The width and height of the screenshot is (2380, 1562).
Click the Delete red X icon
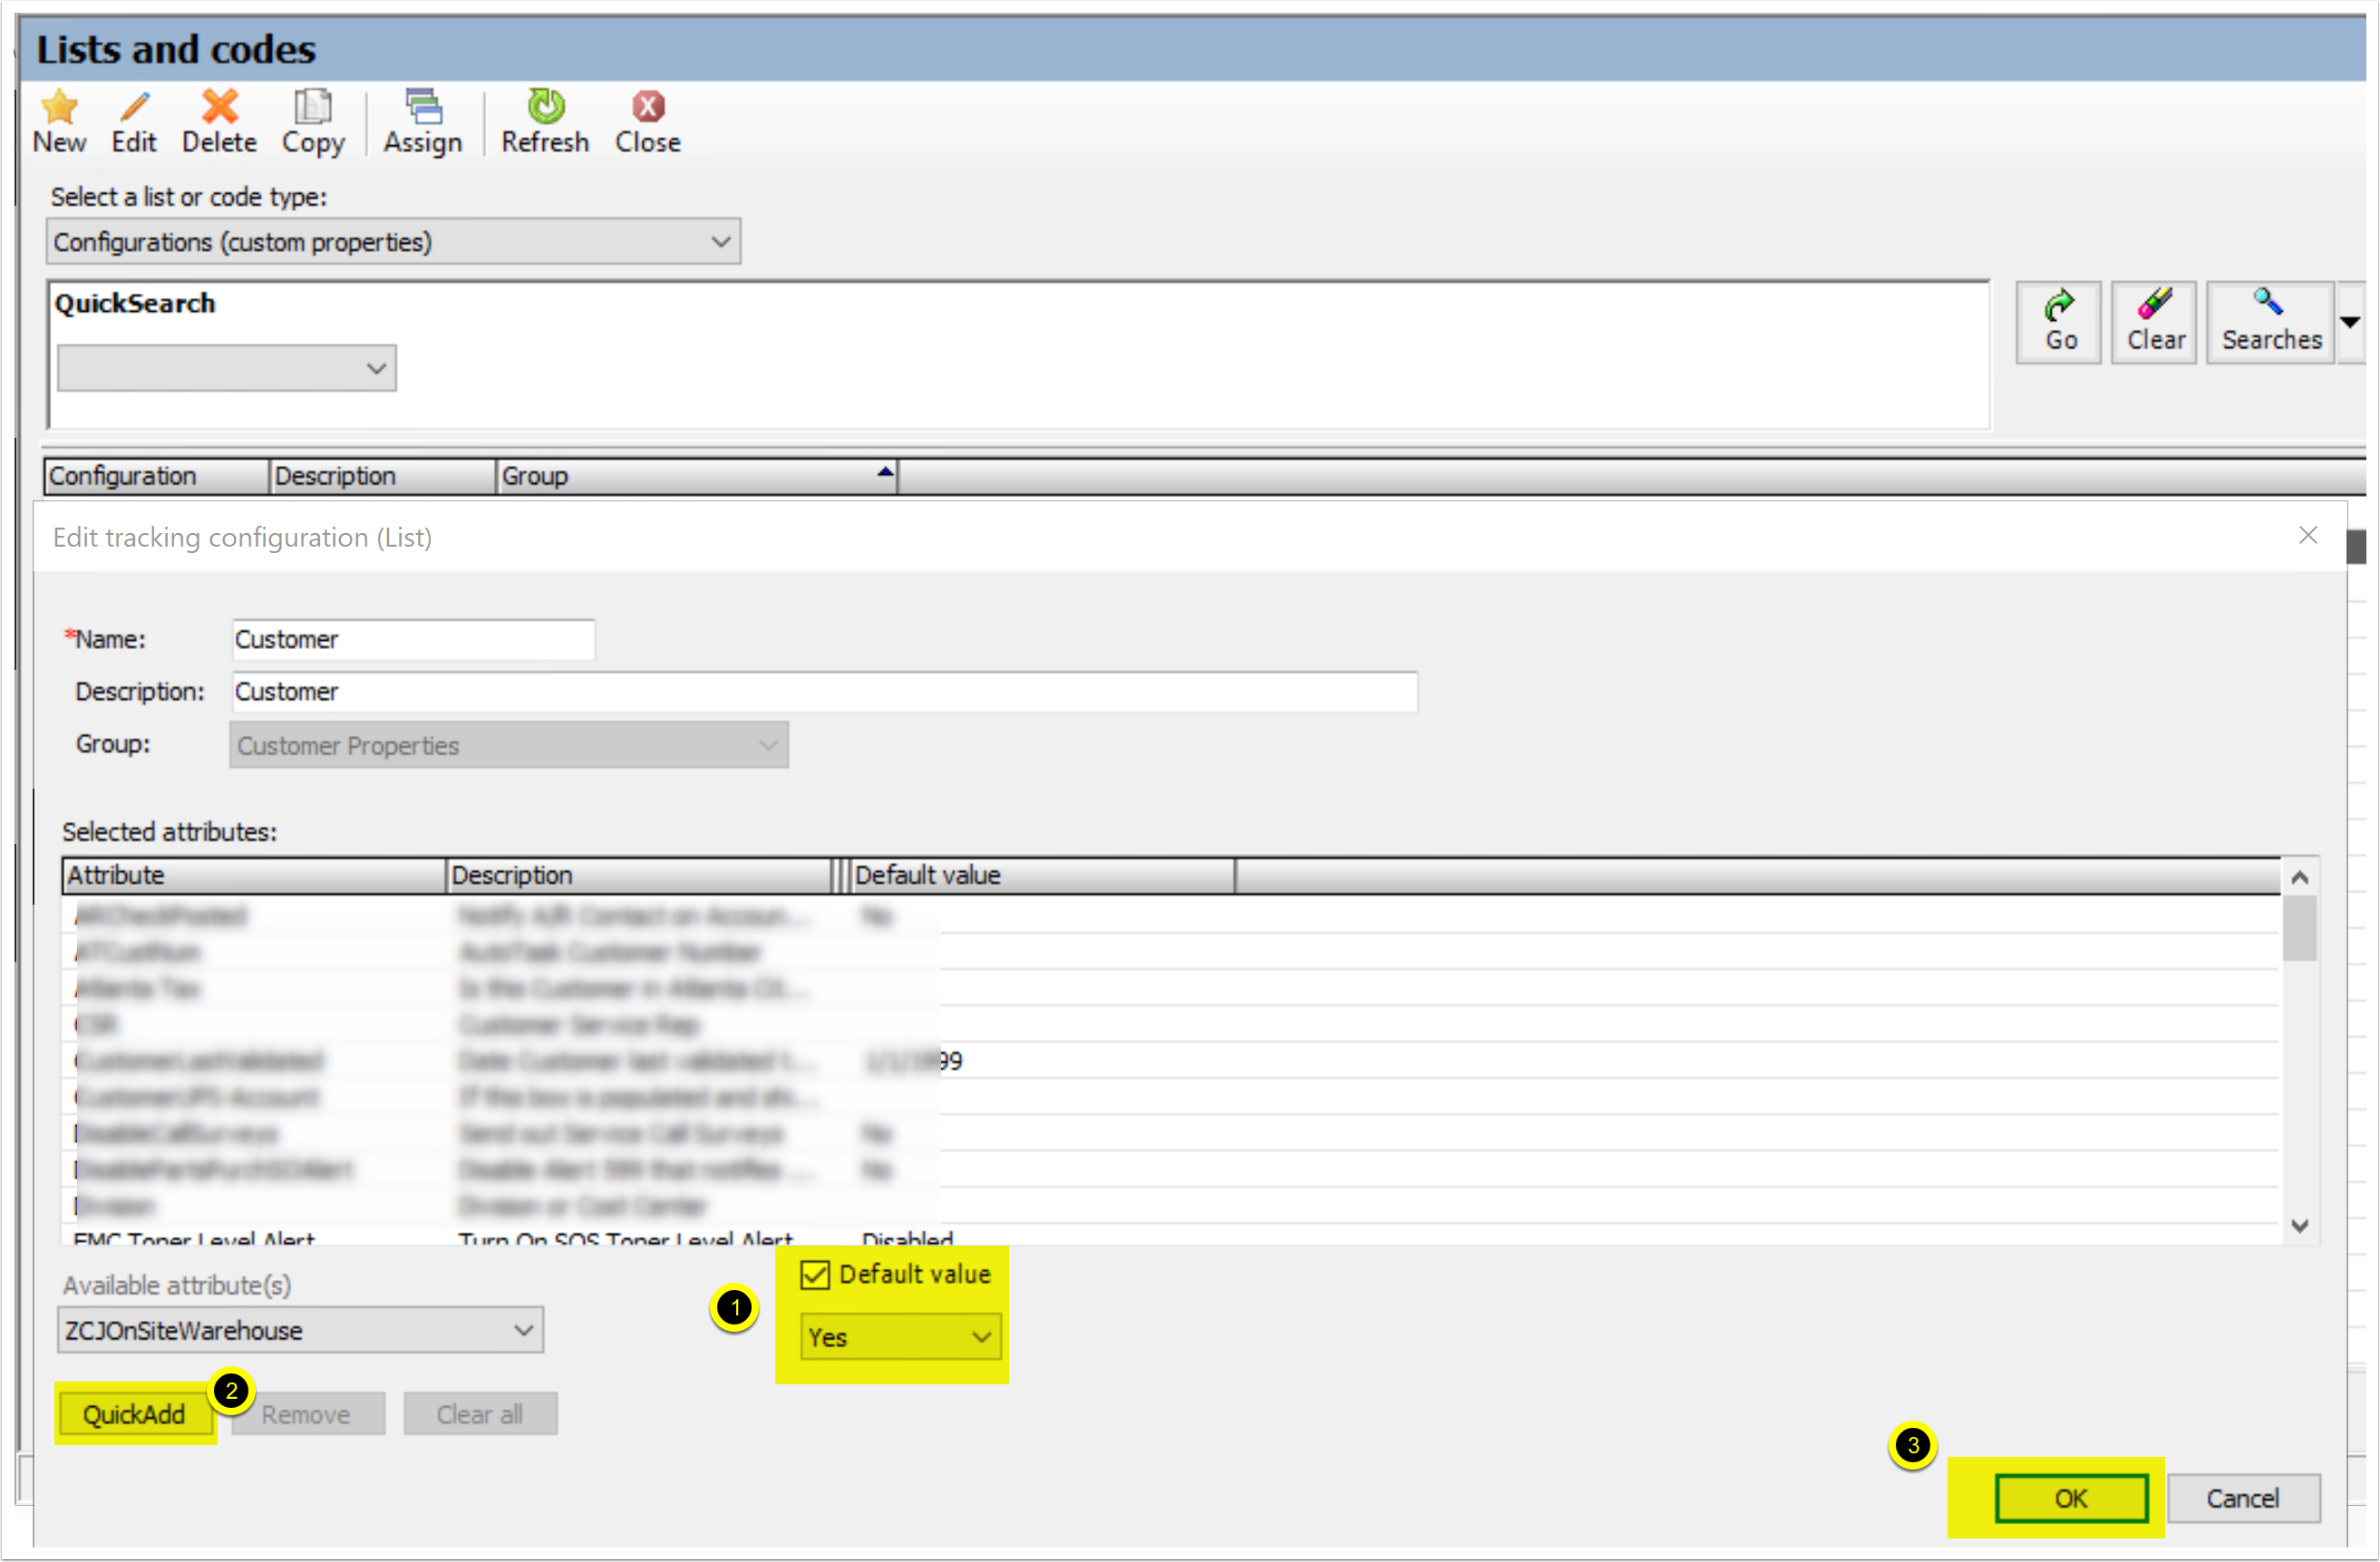pyautogui.click(x=220, y=106)
